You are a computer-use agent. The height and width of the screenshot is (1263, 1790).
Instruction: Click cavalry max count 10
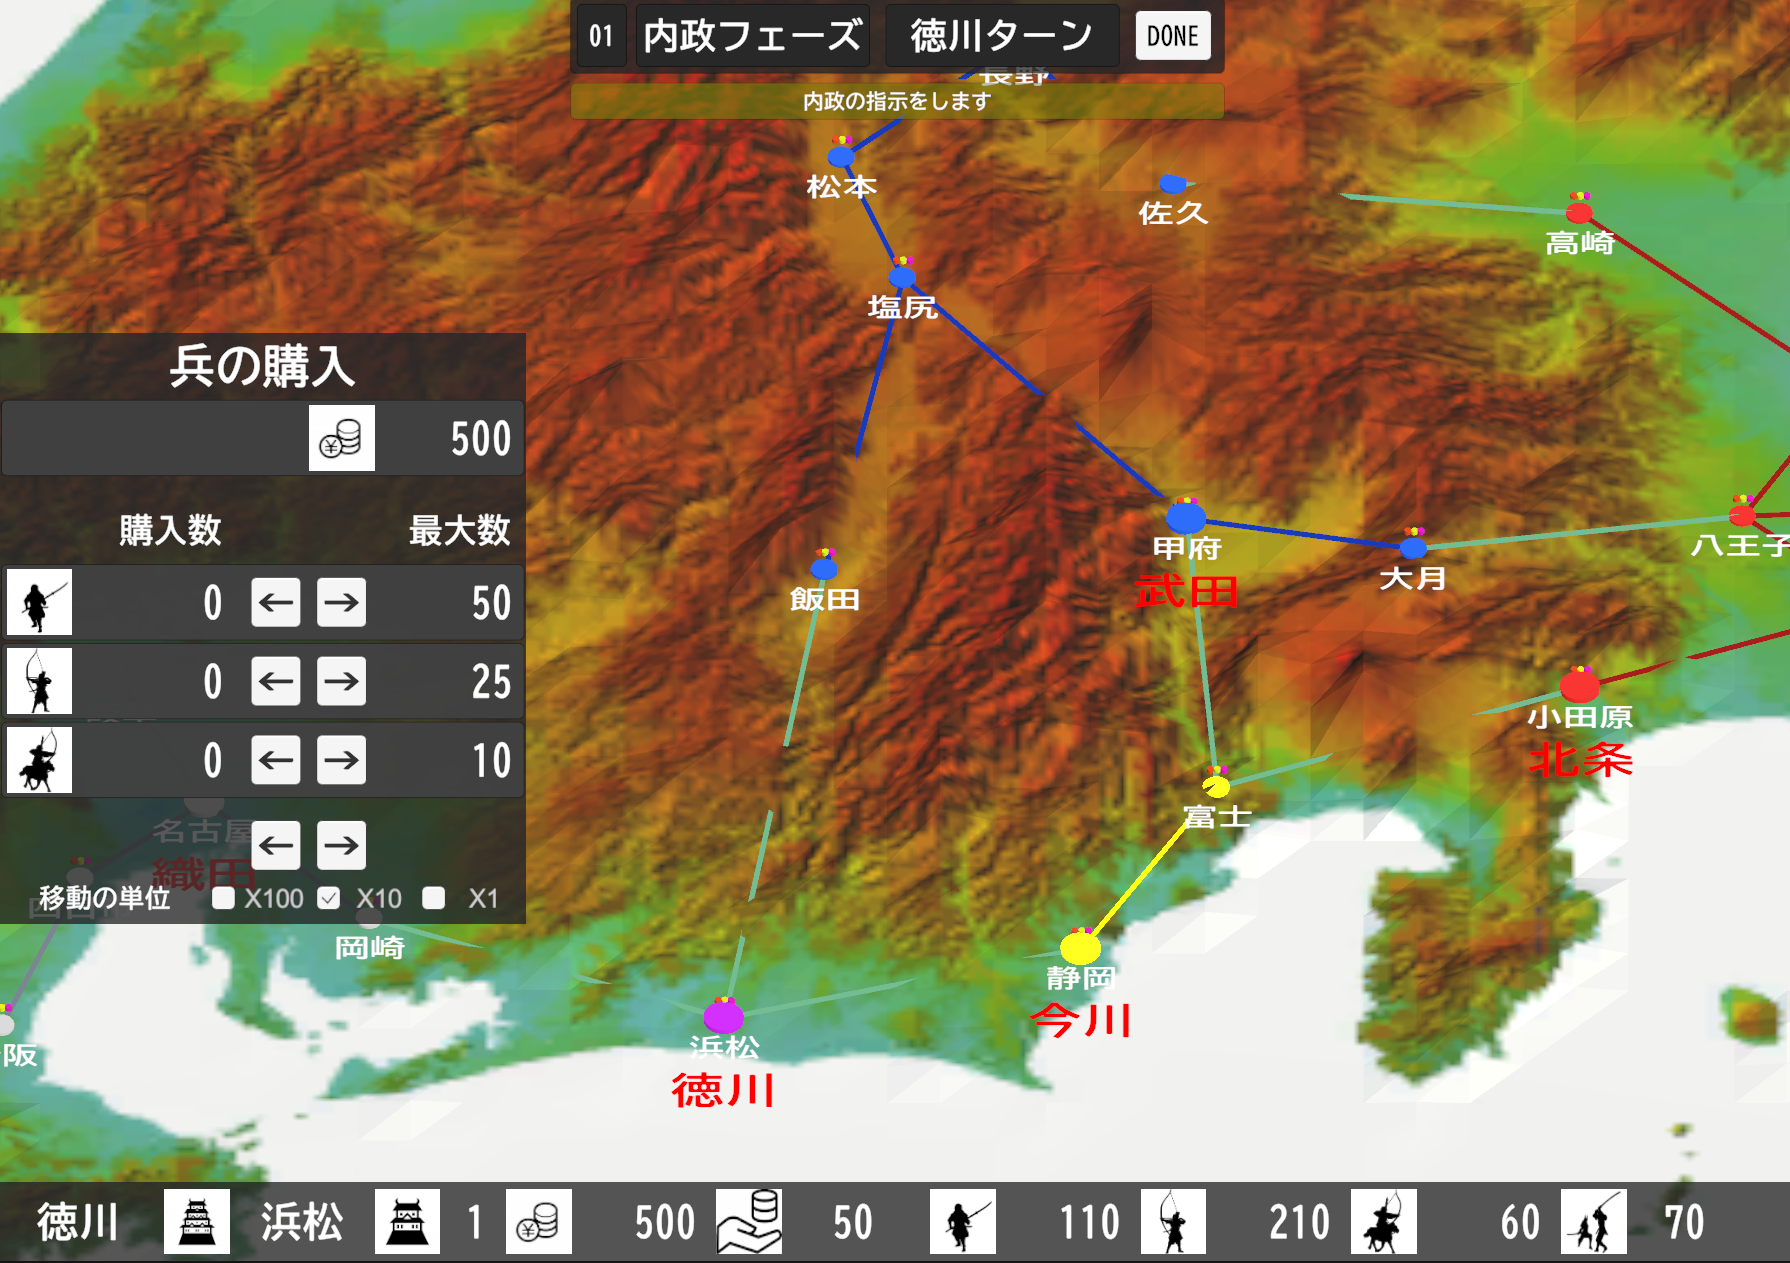491,760
